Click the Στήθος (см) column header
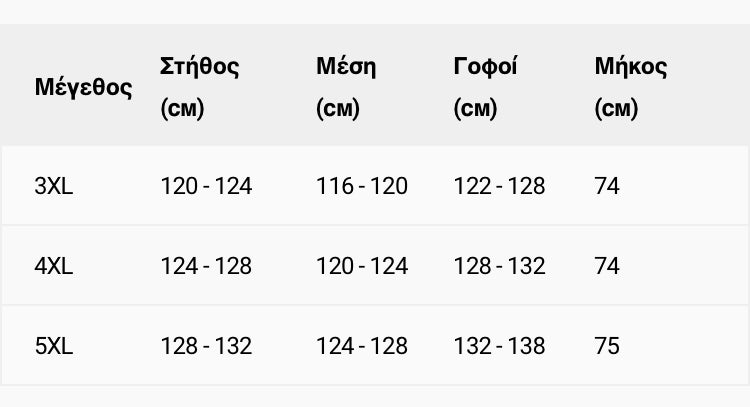750x407 pixels. point(199,87)
